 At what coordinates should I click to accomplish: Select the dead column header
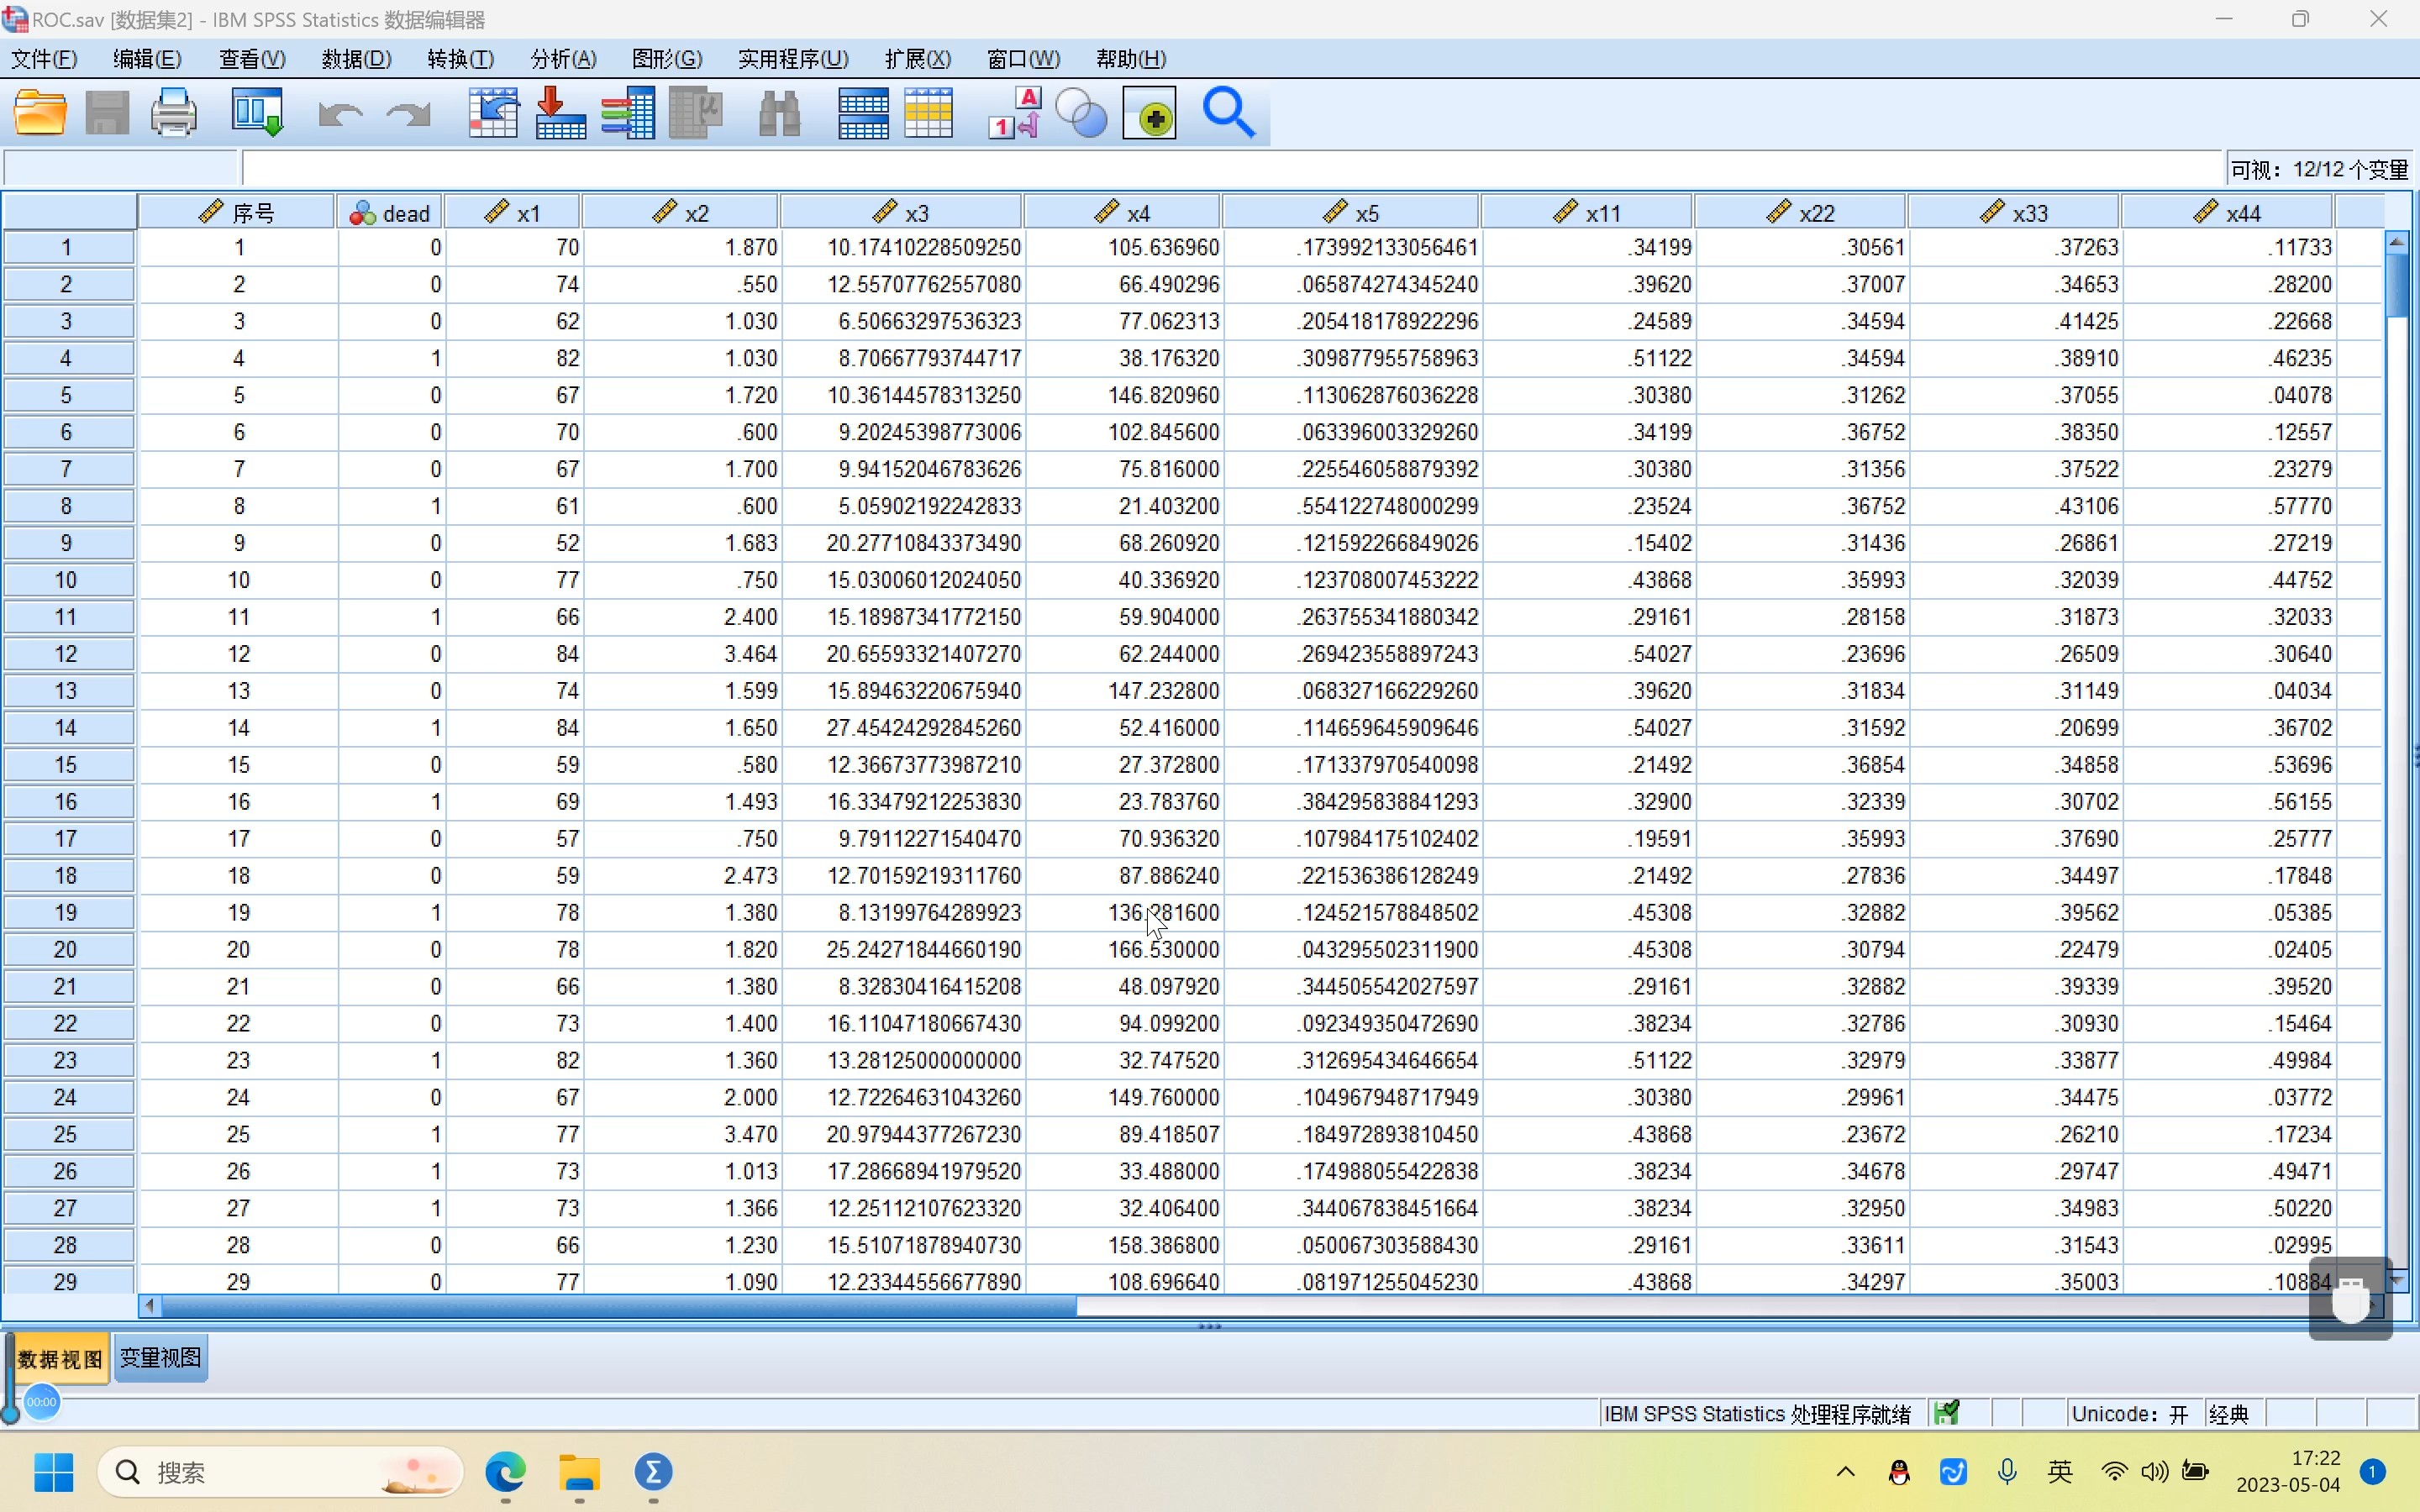(x=390, y=213)
